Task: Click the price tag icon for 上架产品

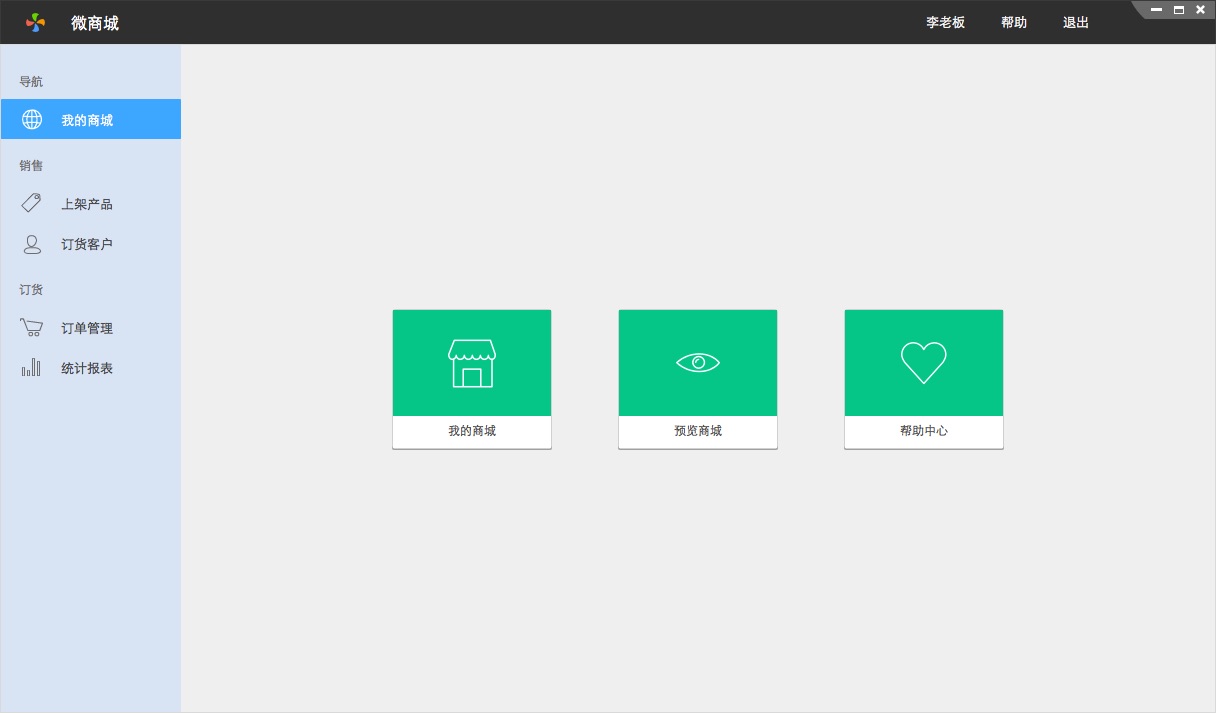Action: [32, 203]
